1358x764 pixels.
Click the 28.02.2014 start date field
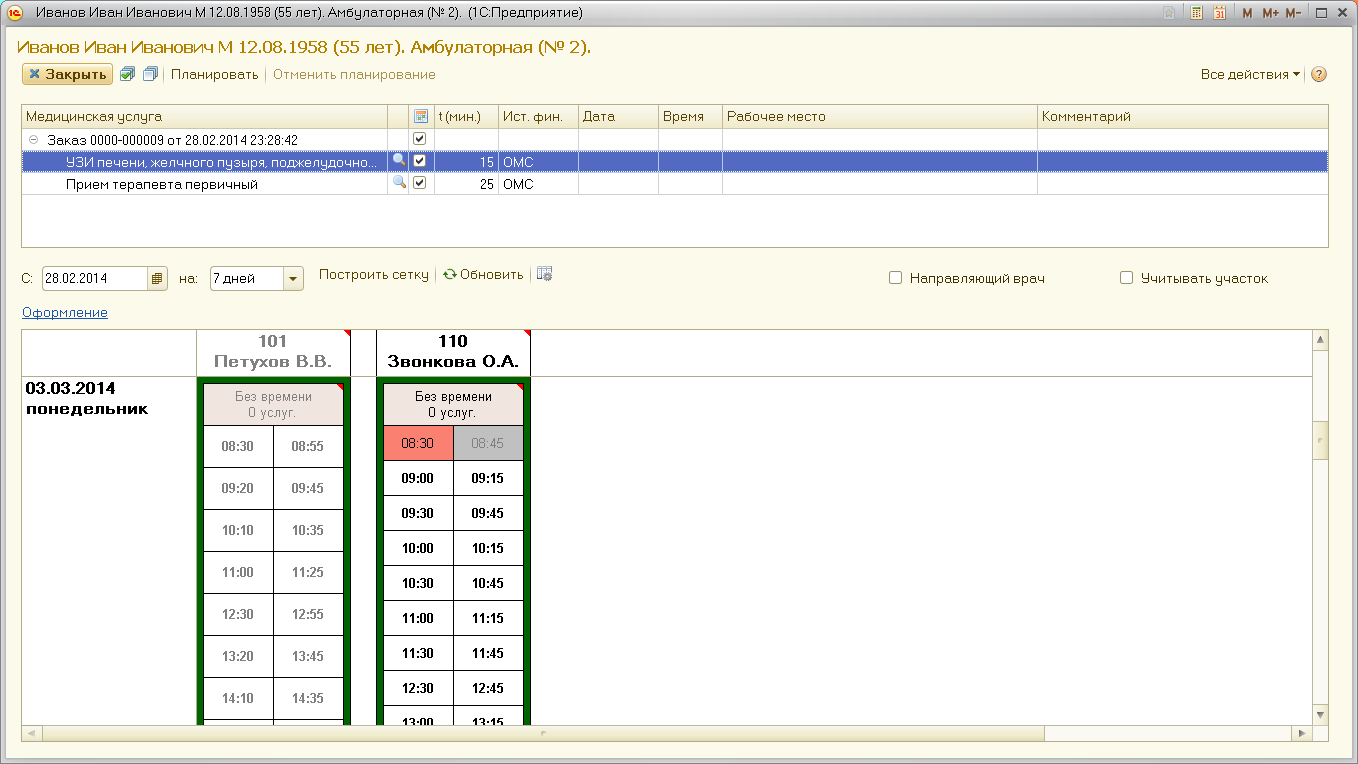(x=96, y=279)
